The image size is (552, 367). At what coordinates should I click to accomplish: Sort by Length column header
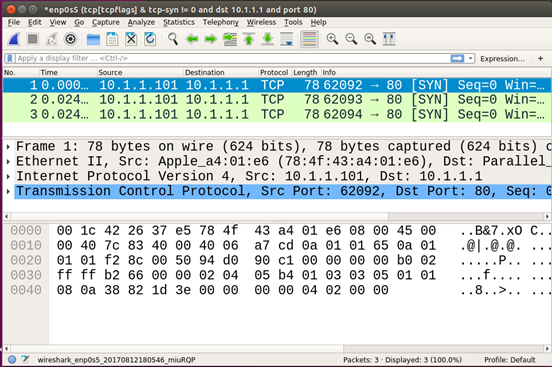[x=306, y=72]
